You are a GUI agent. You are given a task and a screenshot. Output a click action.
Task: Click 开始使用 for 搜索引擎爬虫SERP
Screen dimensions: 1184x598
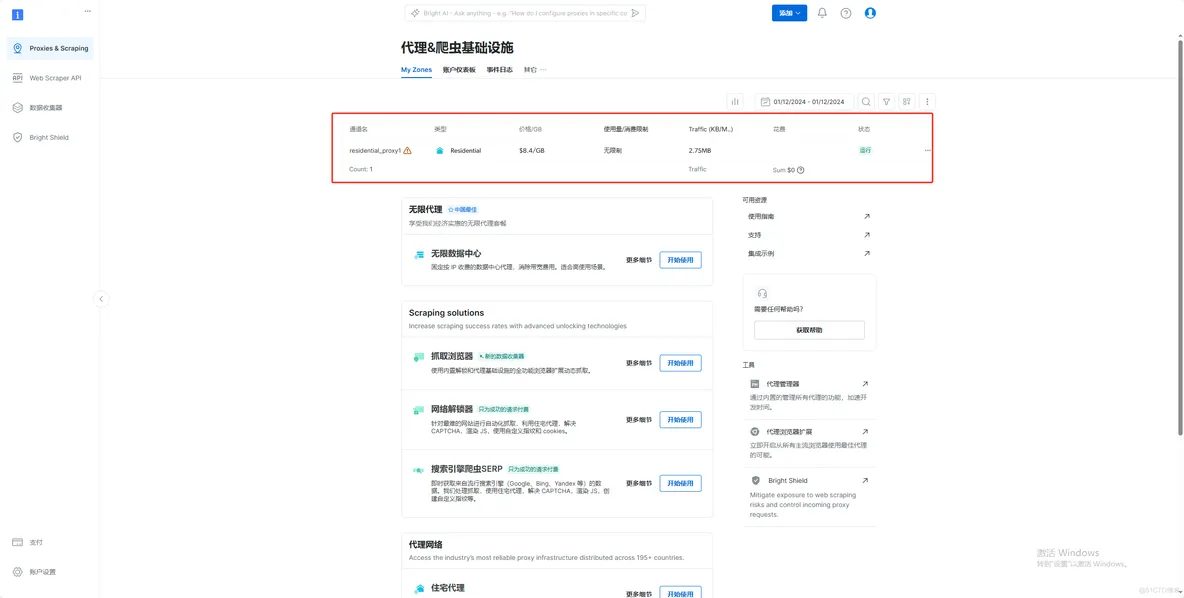coord(680,483)
